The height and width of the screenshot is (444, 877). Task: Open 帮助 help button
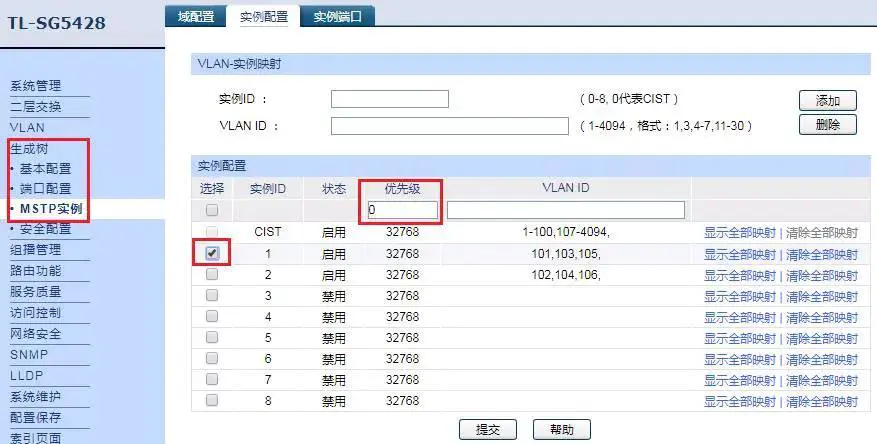tap(561, 430)
